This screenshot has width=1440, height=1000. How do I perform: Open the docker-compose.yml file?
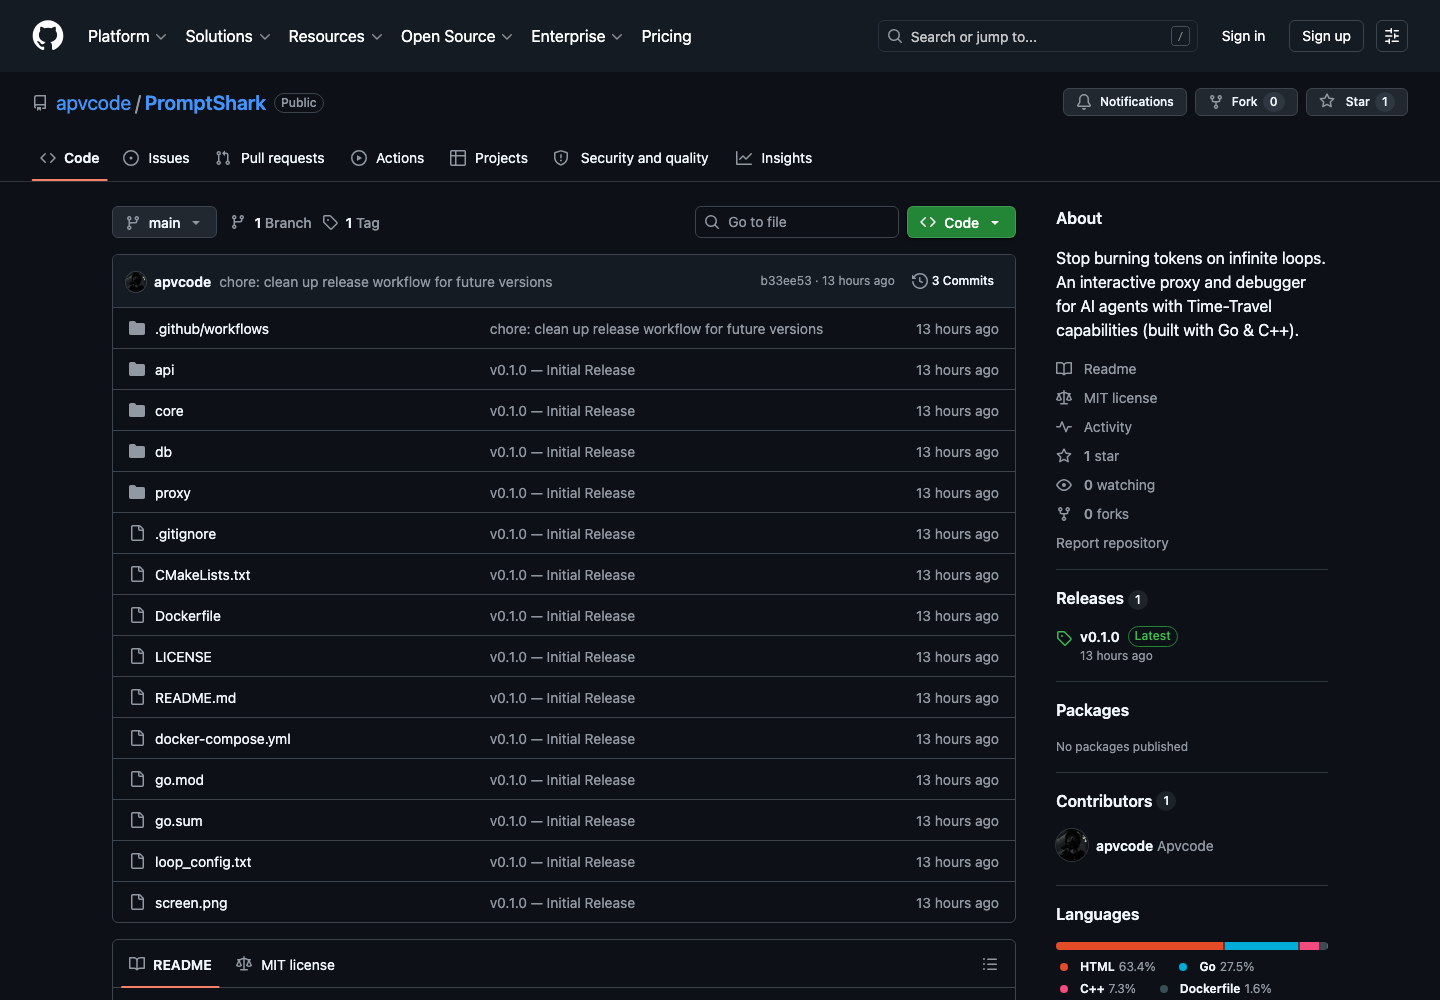coord(222,739)
